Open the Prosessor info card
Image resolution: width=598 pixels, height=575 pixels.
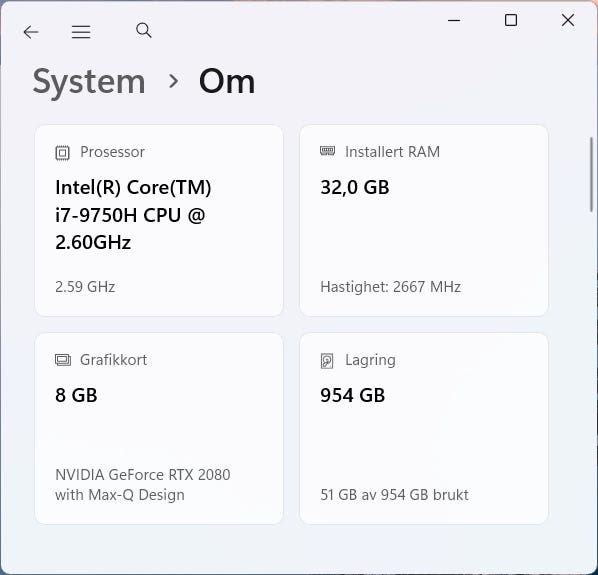click(x=159, y=220)
